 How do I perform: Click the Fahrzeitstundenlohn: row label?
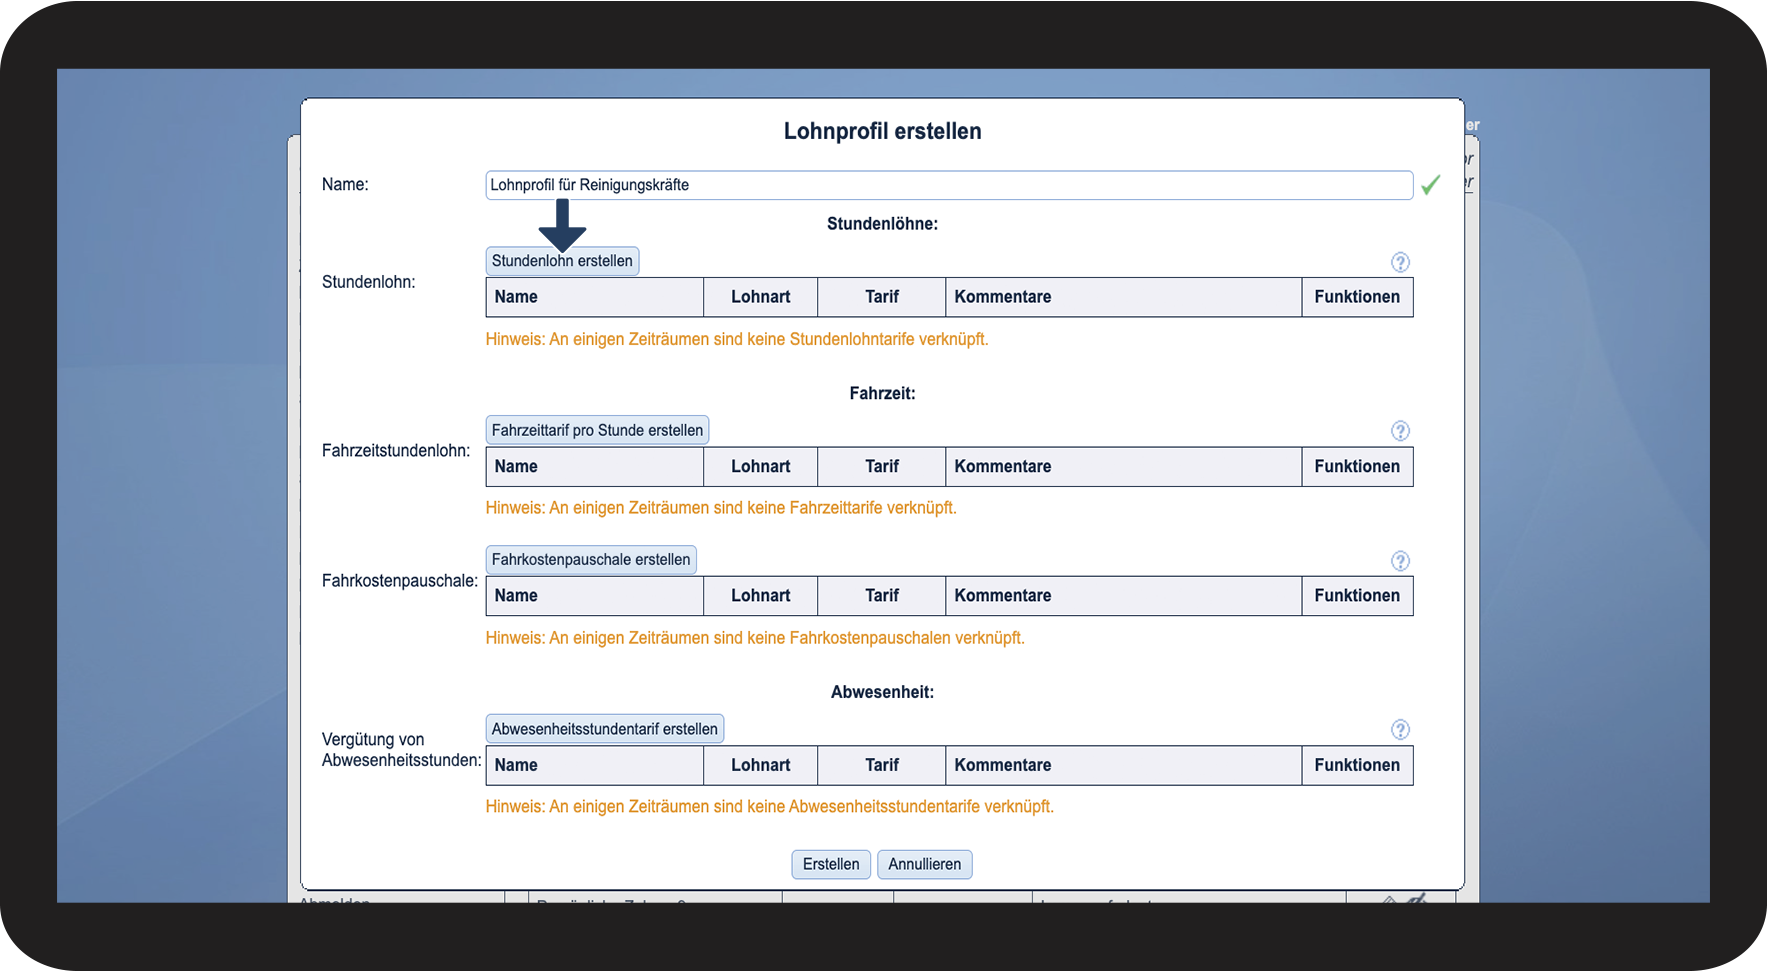(x=396, y=451)
